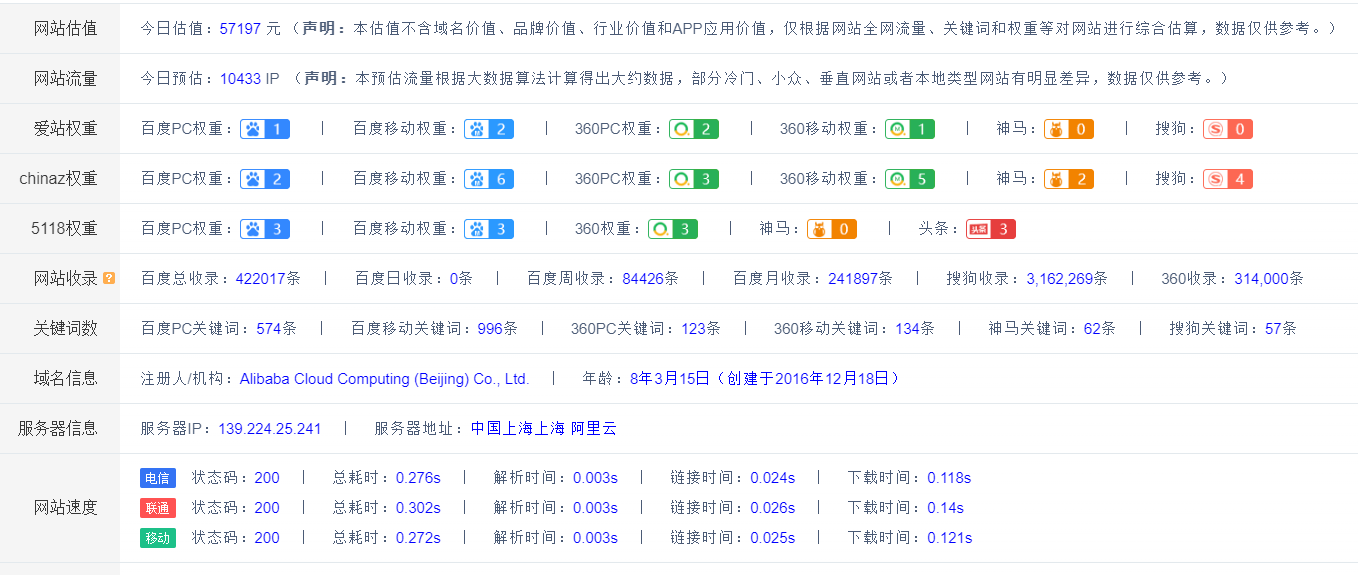Select the chinaz权重 row label
Viewport: 1358px width, 575px height.
pyautogui.click(x=59, y=179)
